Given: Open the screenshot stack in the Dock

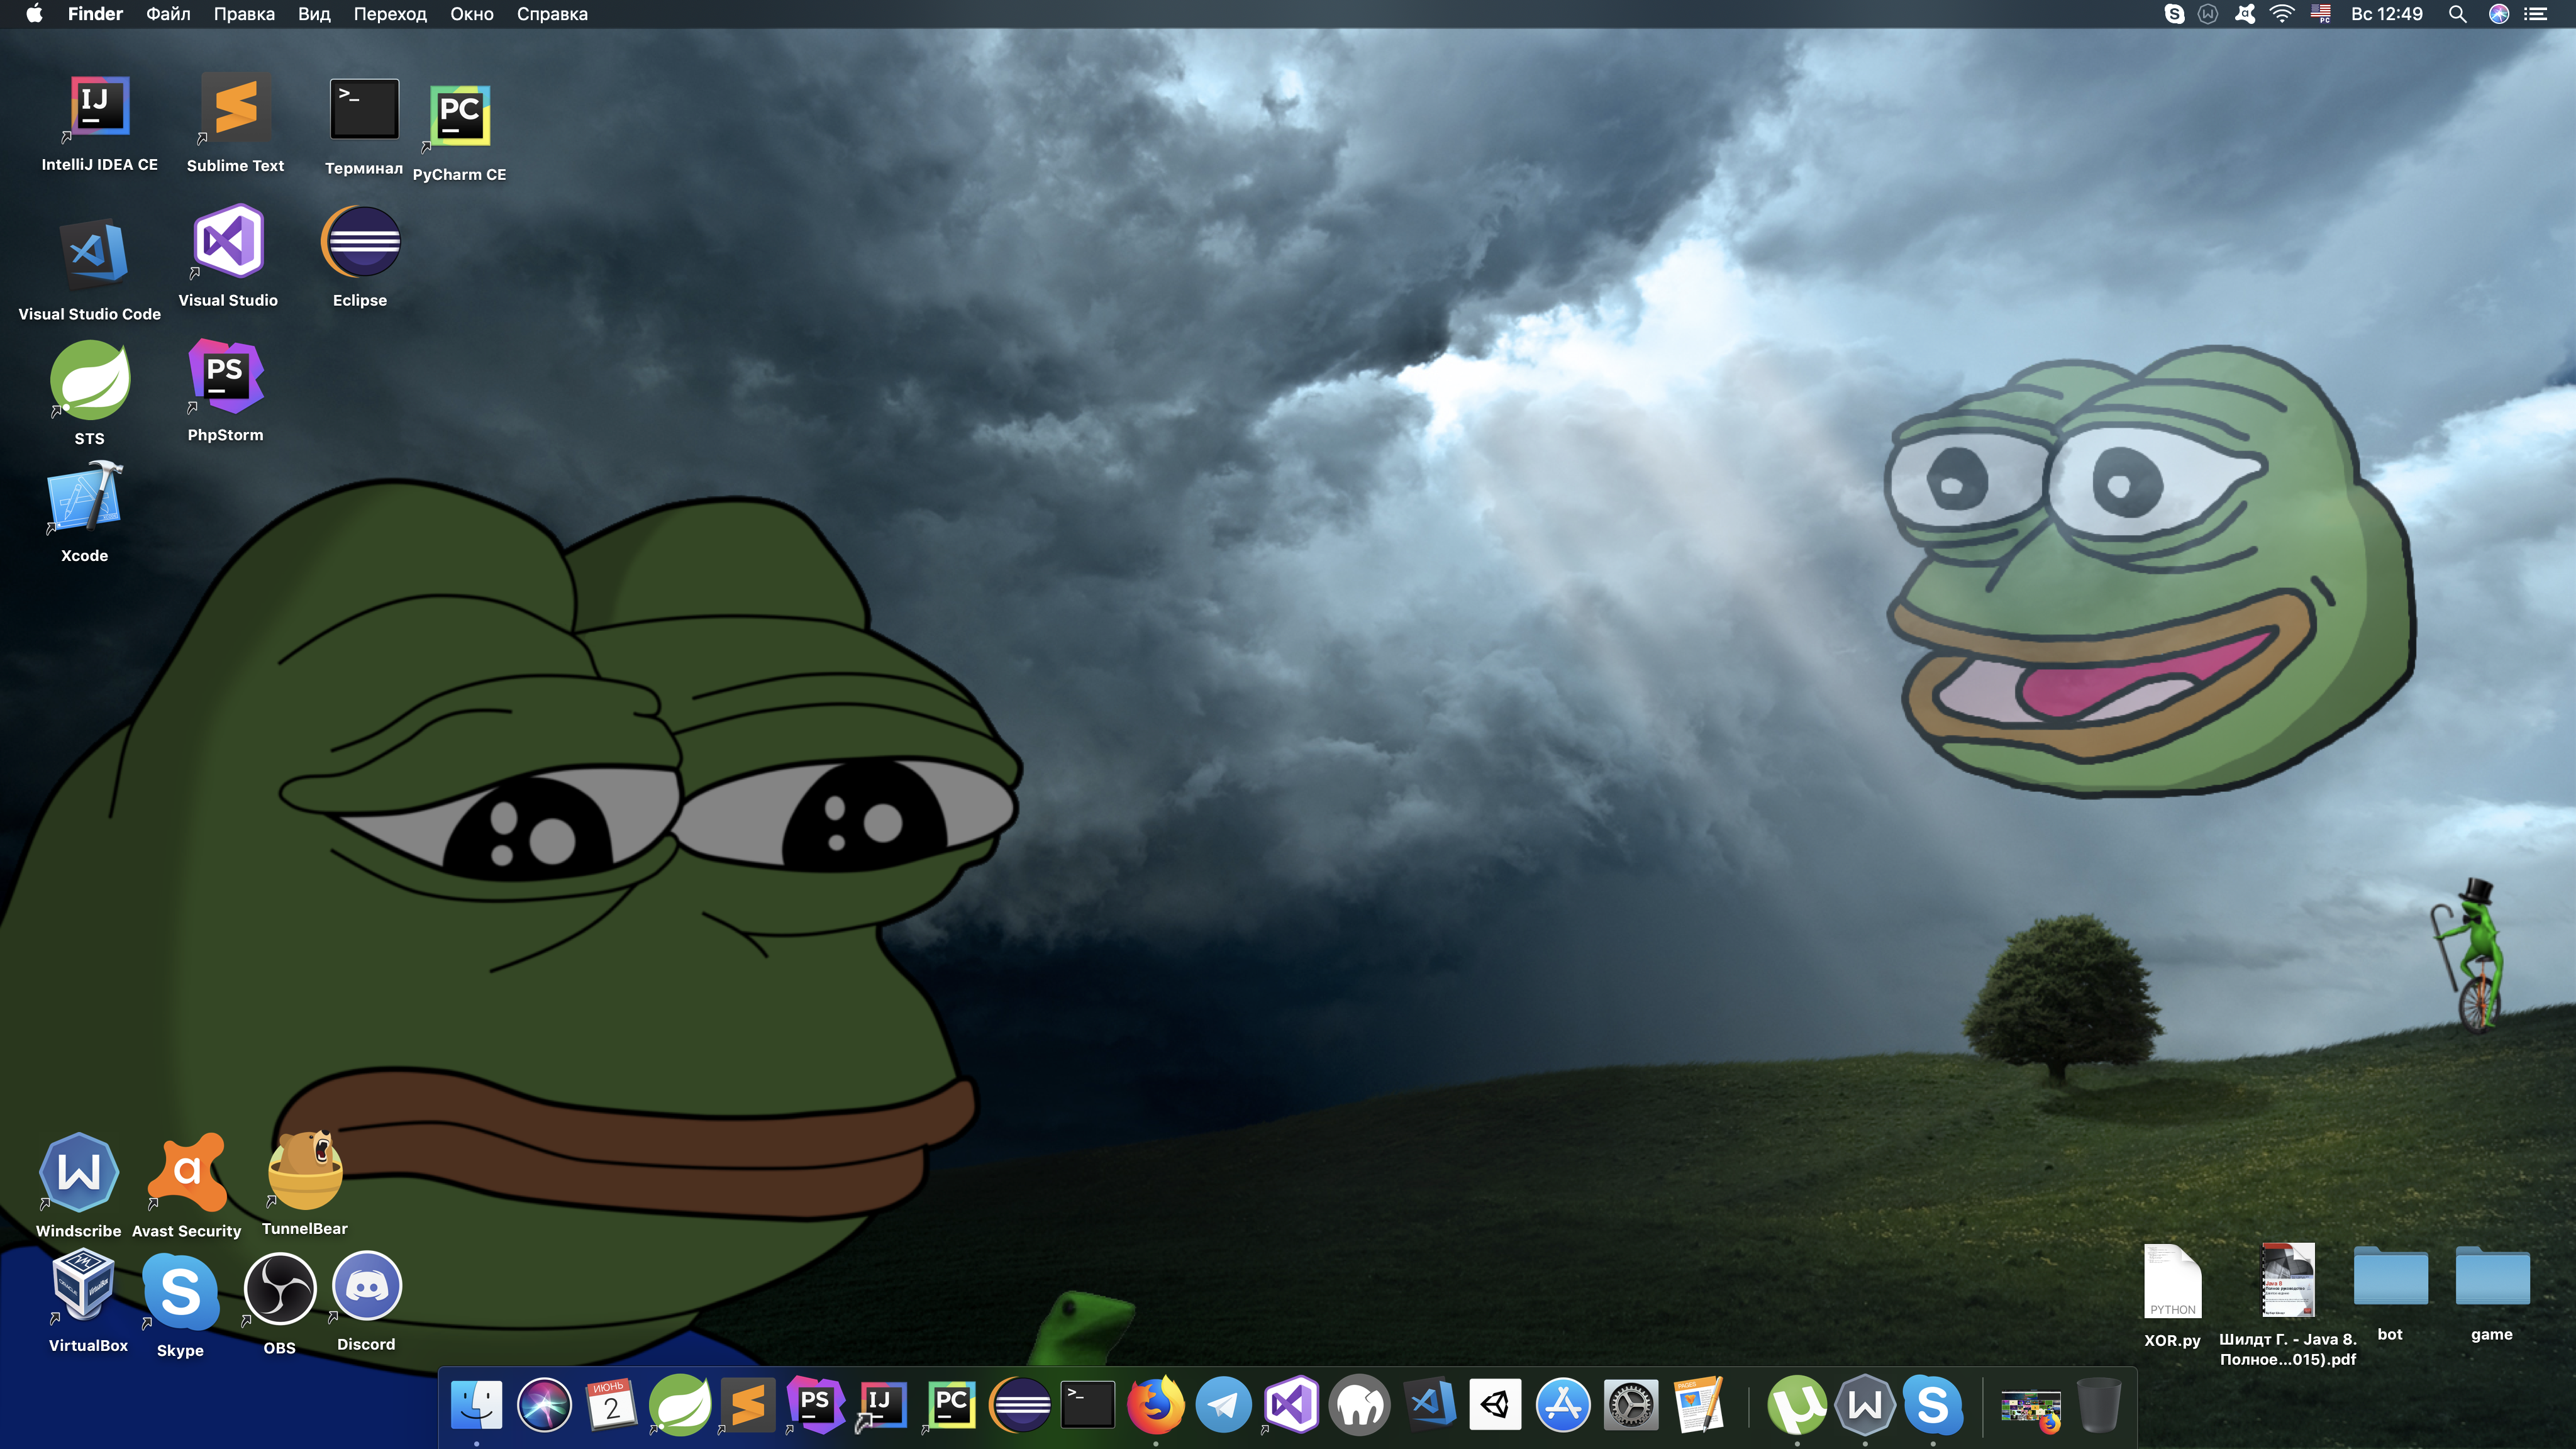Looking at the screenshot, I should (2030, 1409).
